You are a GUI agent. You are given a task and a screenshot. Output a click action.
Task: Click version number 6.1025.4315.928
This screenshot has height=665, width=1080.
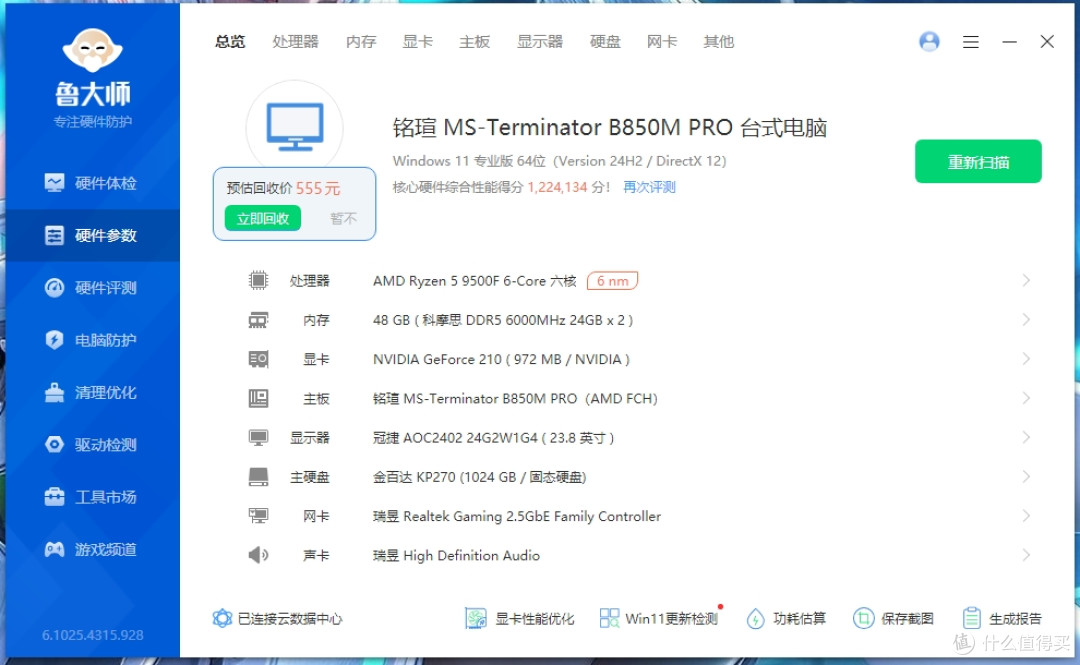tap(92, 635)
